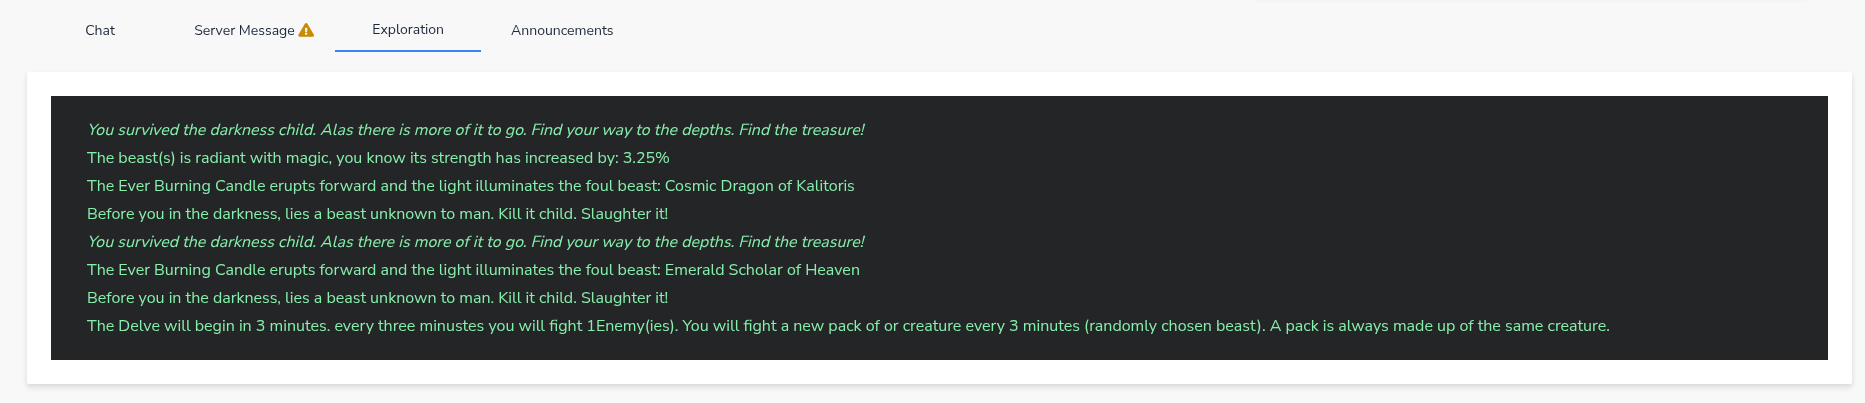Switch to the Chat tab
Viewport: 1865px width, 403px height.
100,30
